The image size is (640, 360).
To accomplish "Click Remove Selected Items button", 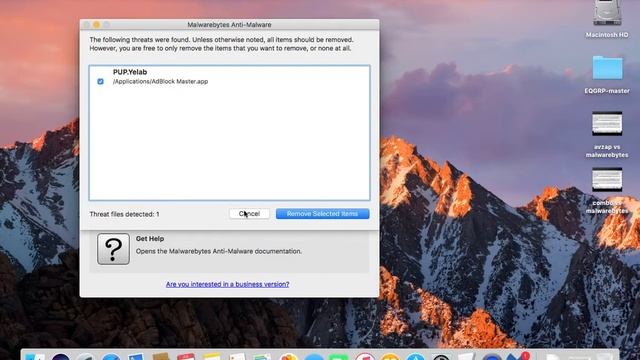I will [322, 213].
